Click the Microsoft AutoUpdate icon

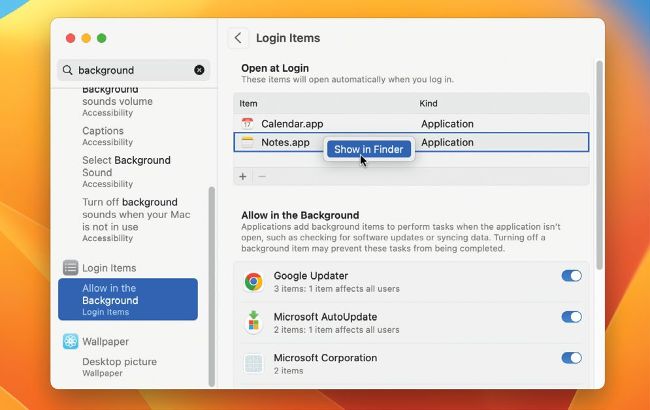pyautogui.click(x=253, y=323)
